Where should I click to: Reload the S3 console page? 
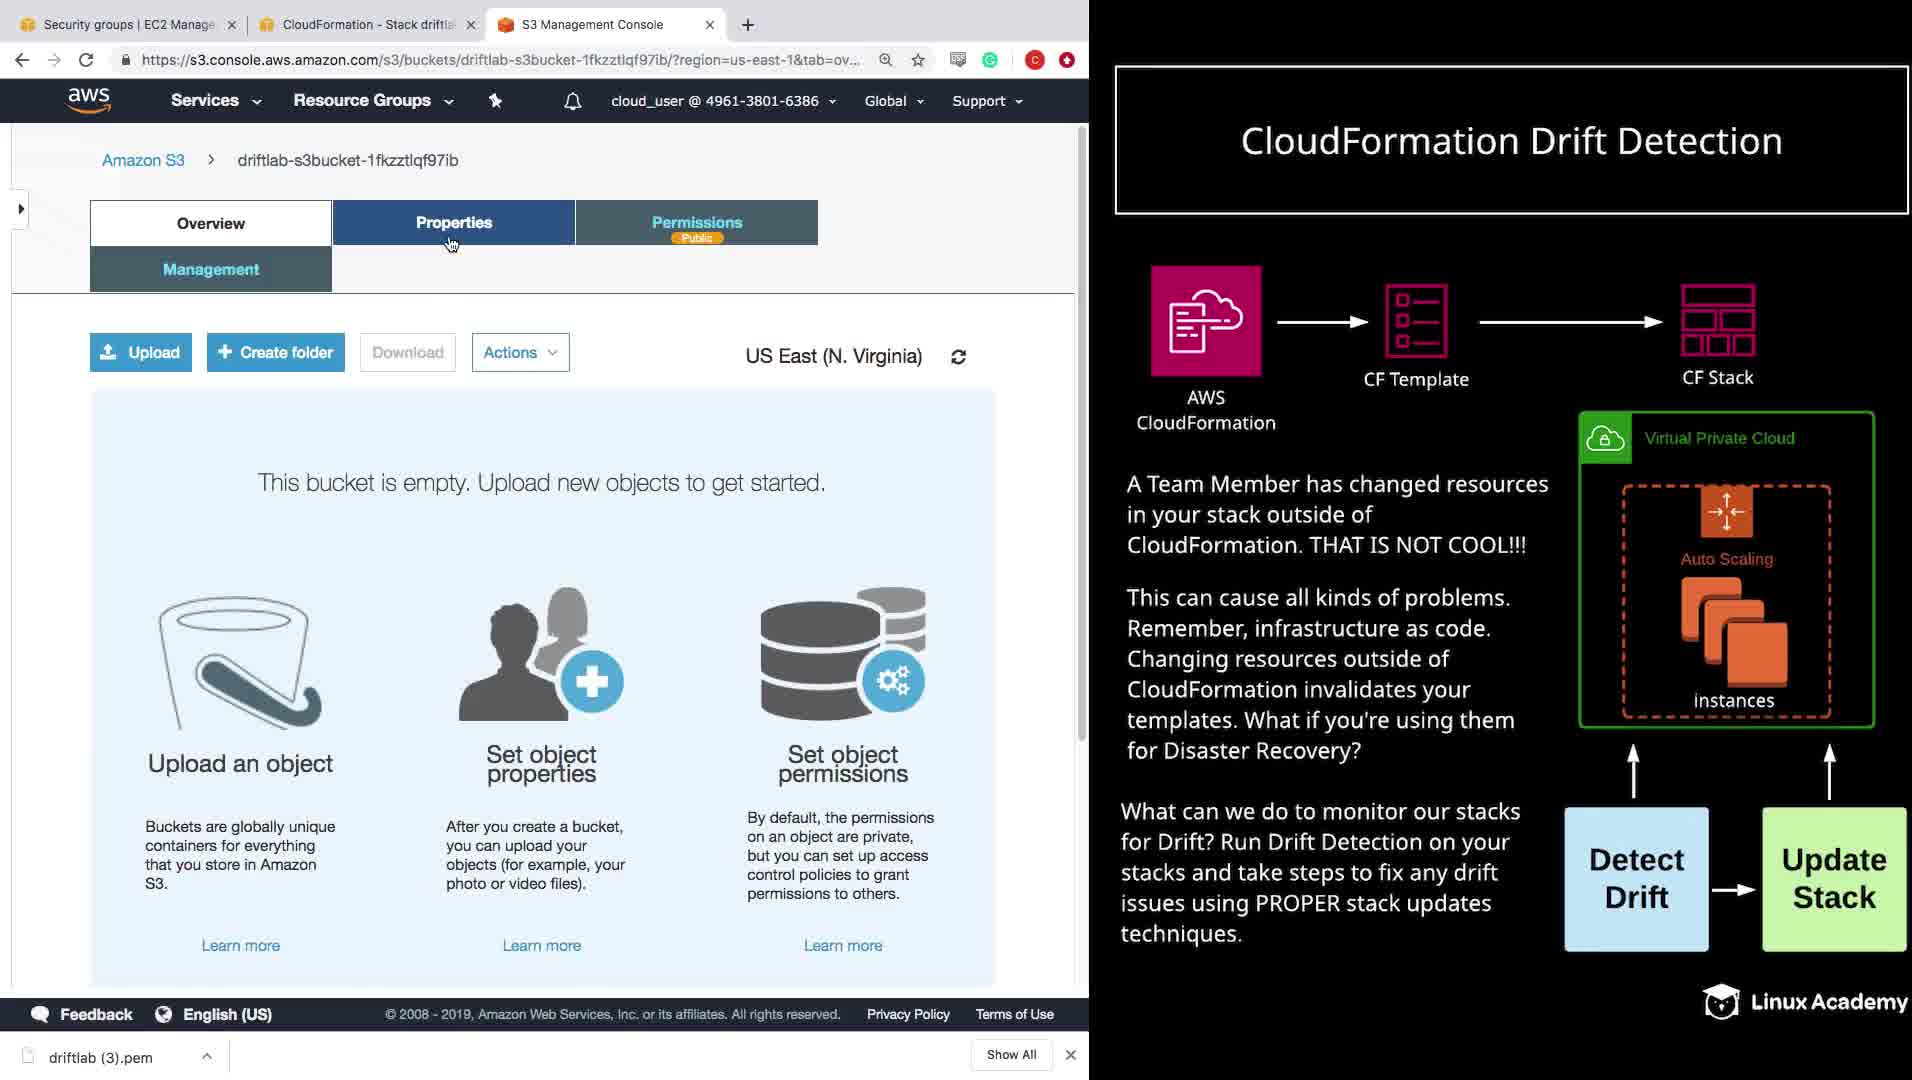(x=86, y=60)
